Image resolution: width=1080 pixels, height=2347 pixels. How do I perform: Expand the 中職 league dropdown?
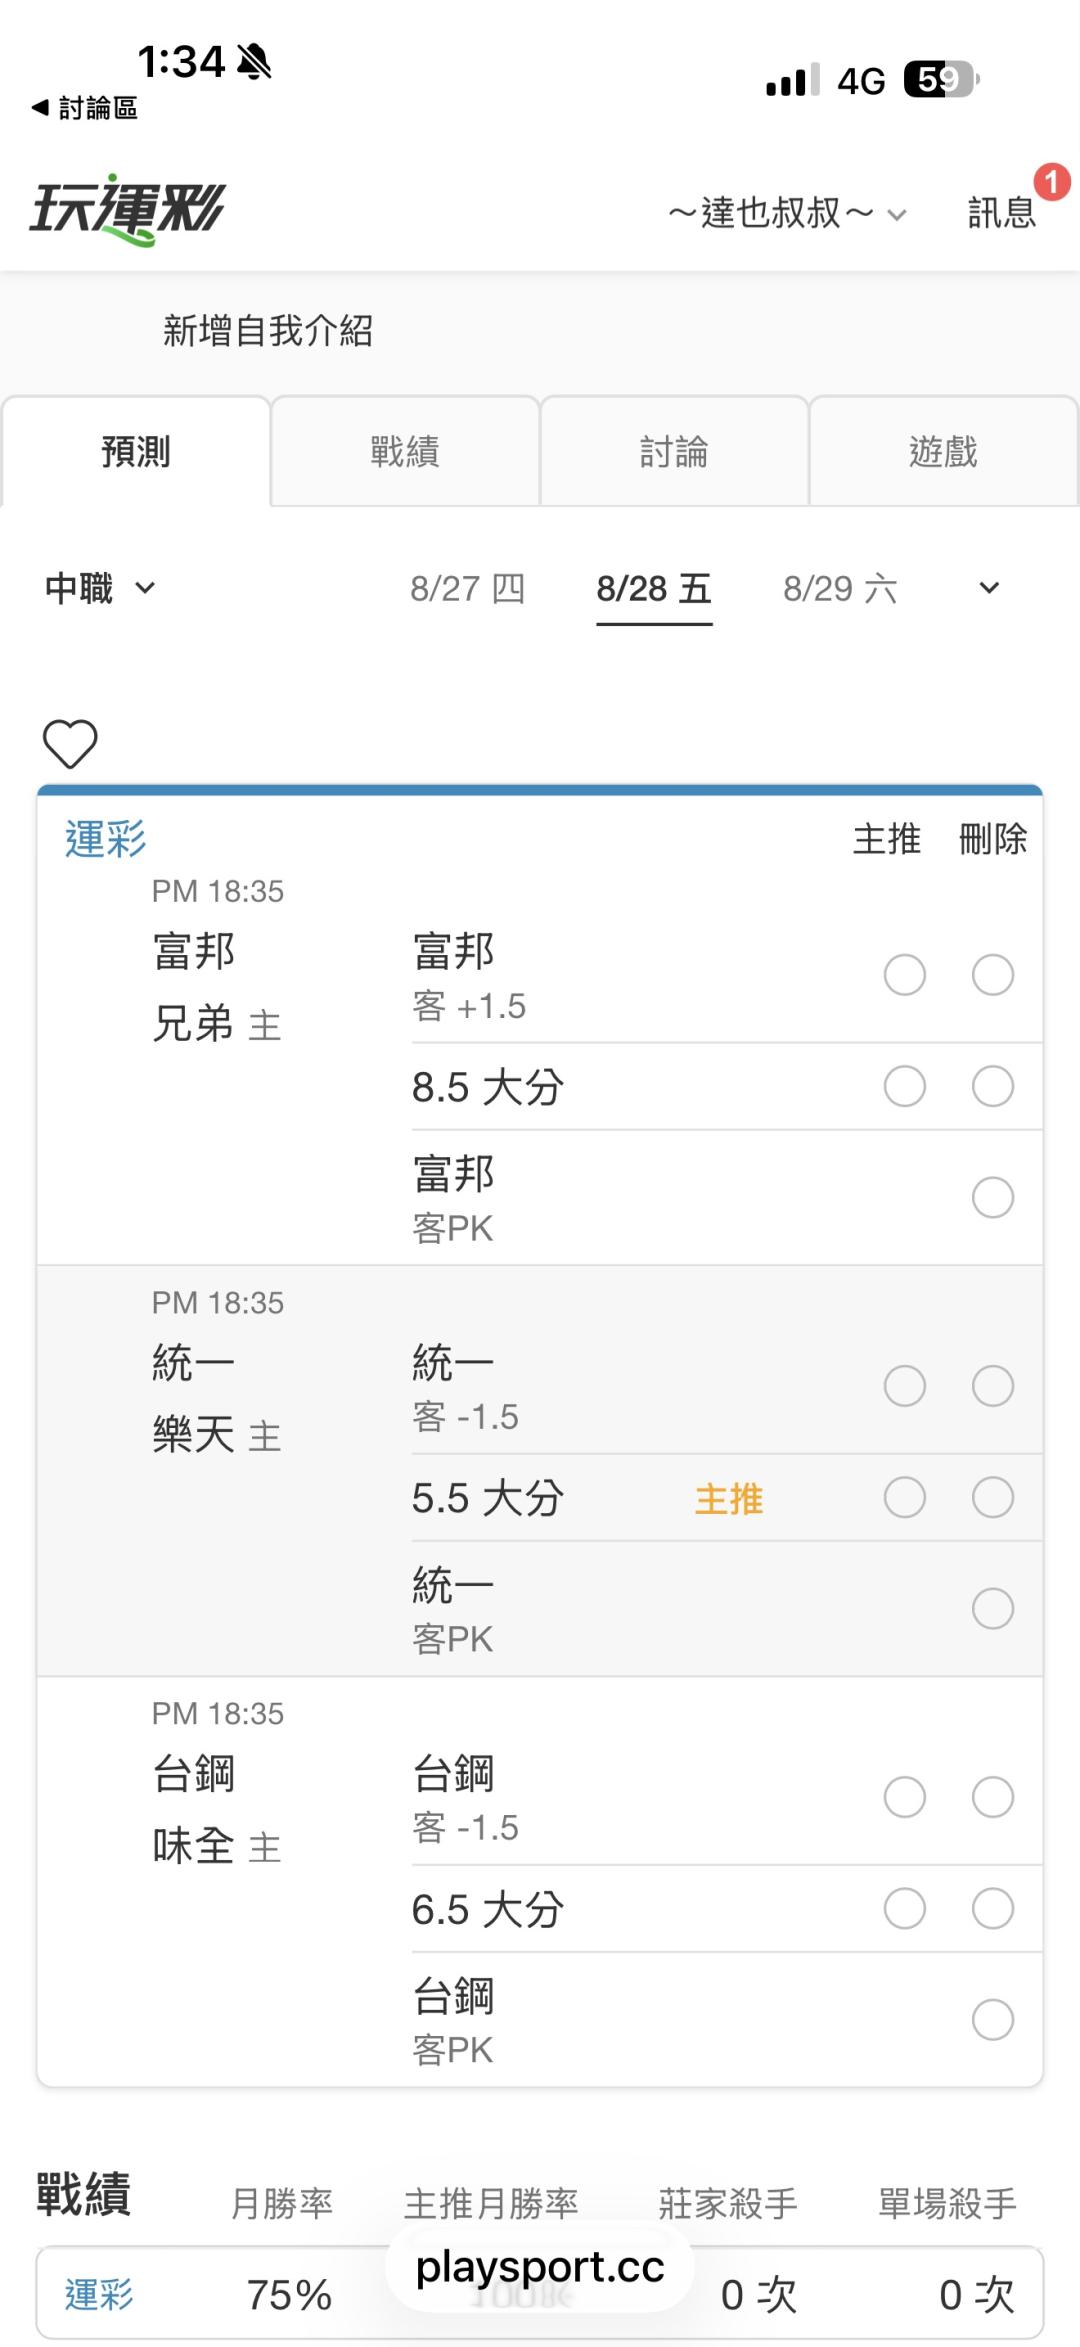pos(100,588)
